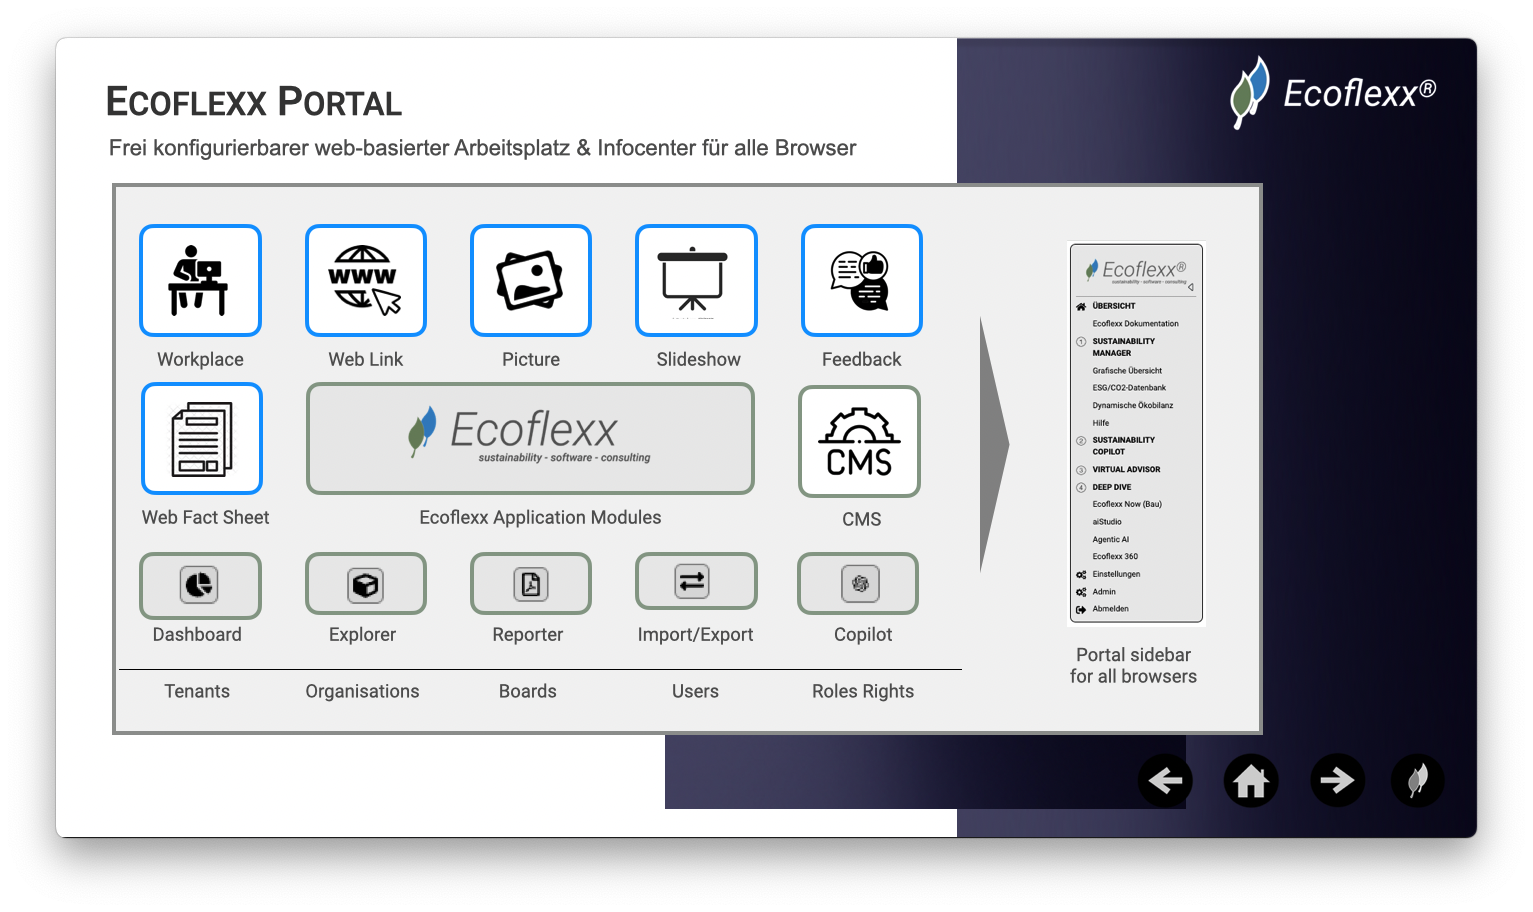Select DEEP DIVE in sidebar
The width and height of the screenshot is (1533, 912).
1112,488
